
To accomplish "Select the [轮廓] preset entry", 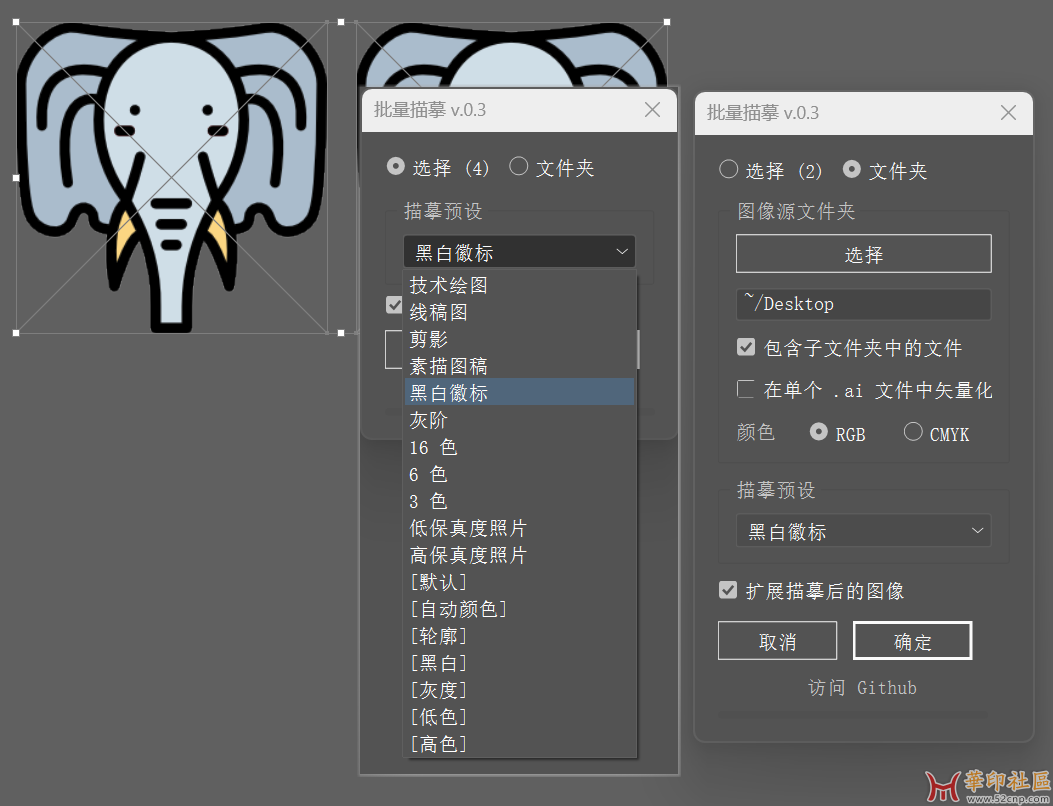I will pos(519,636).
